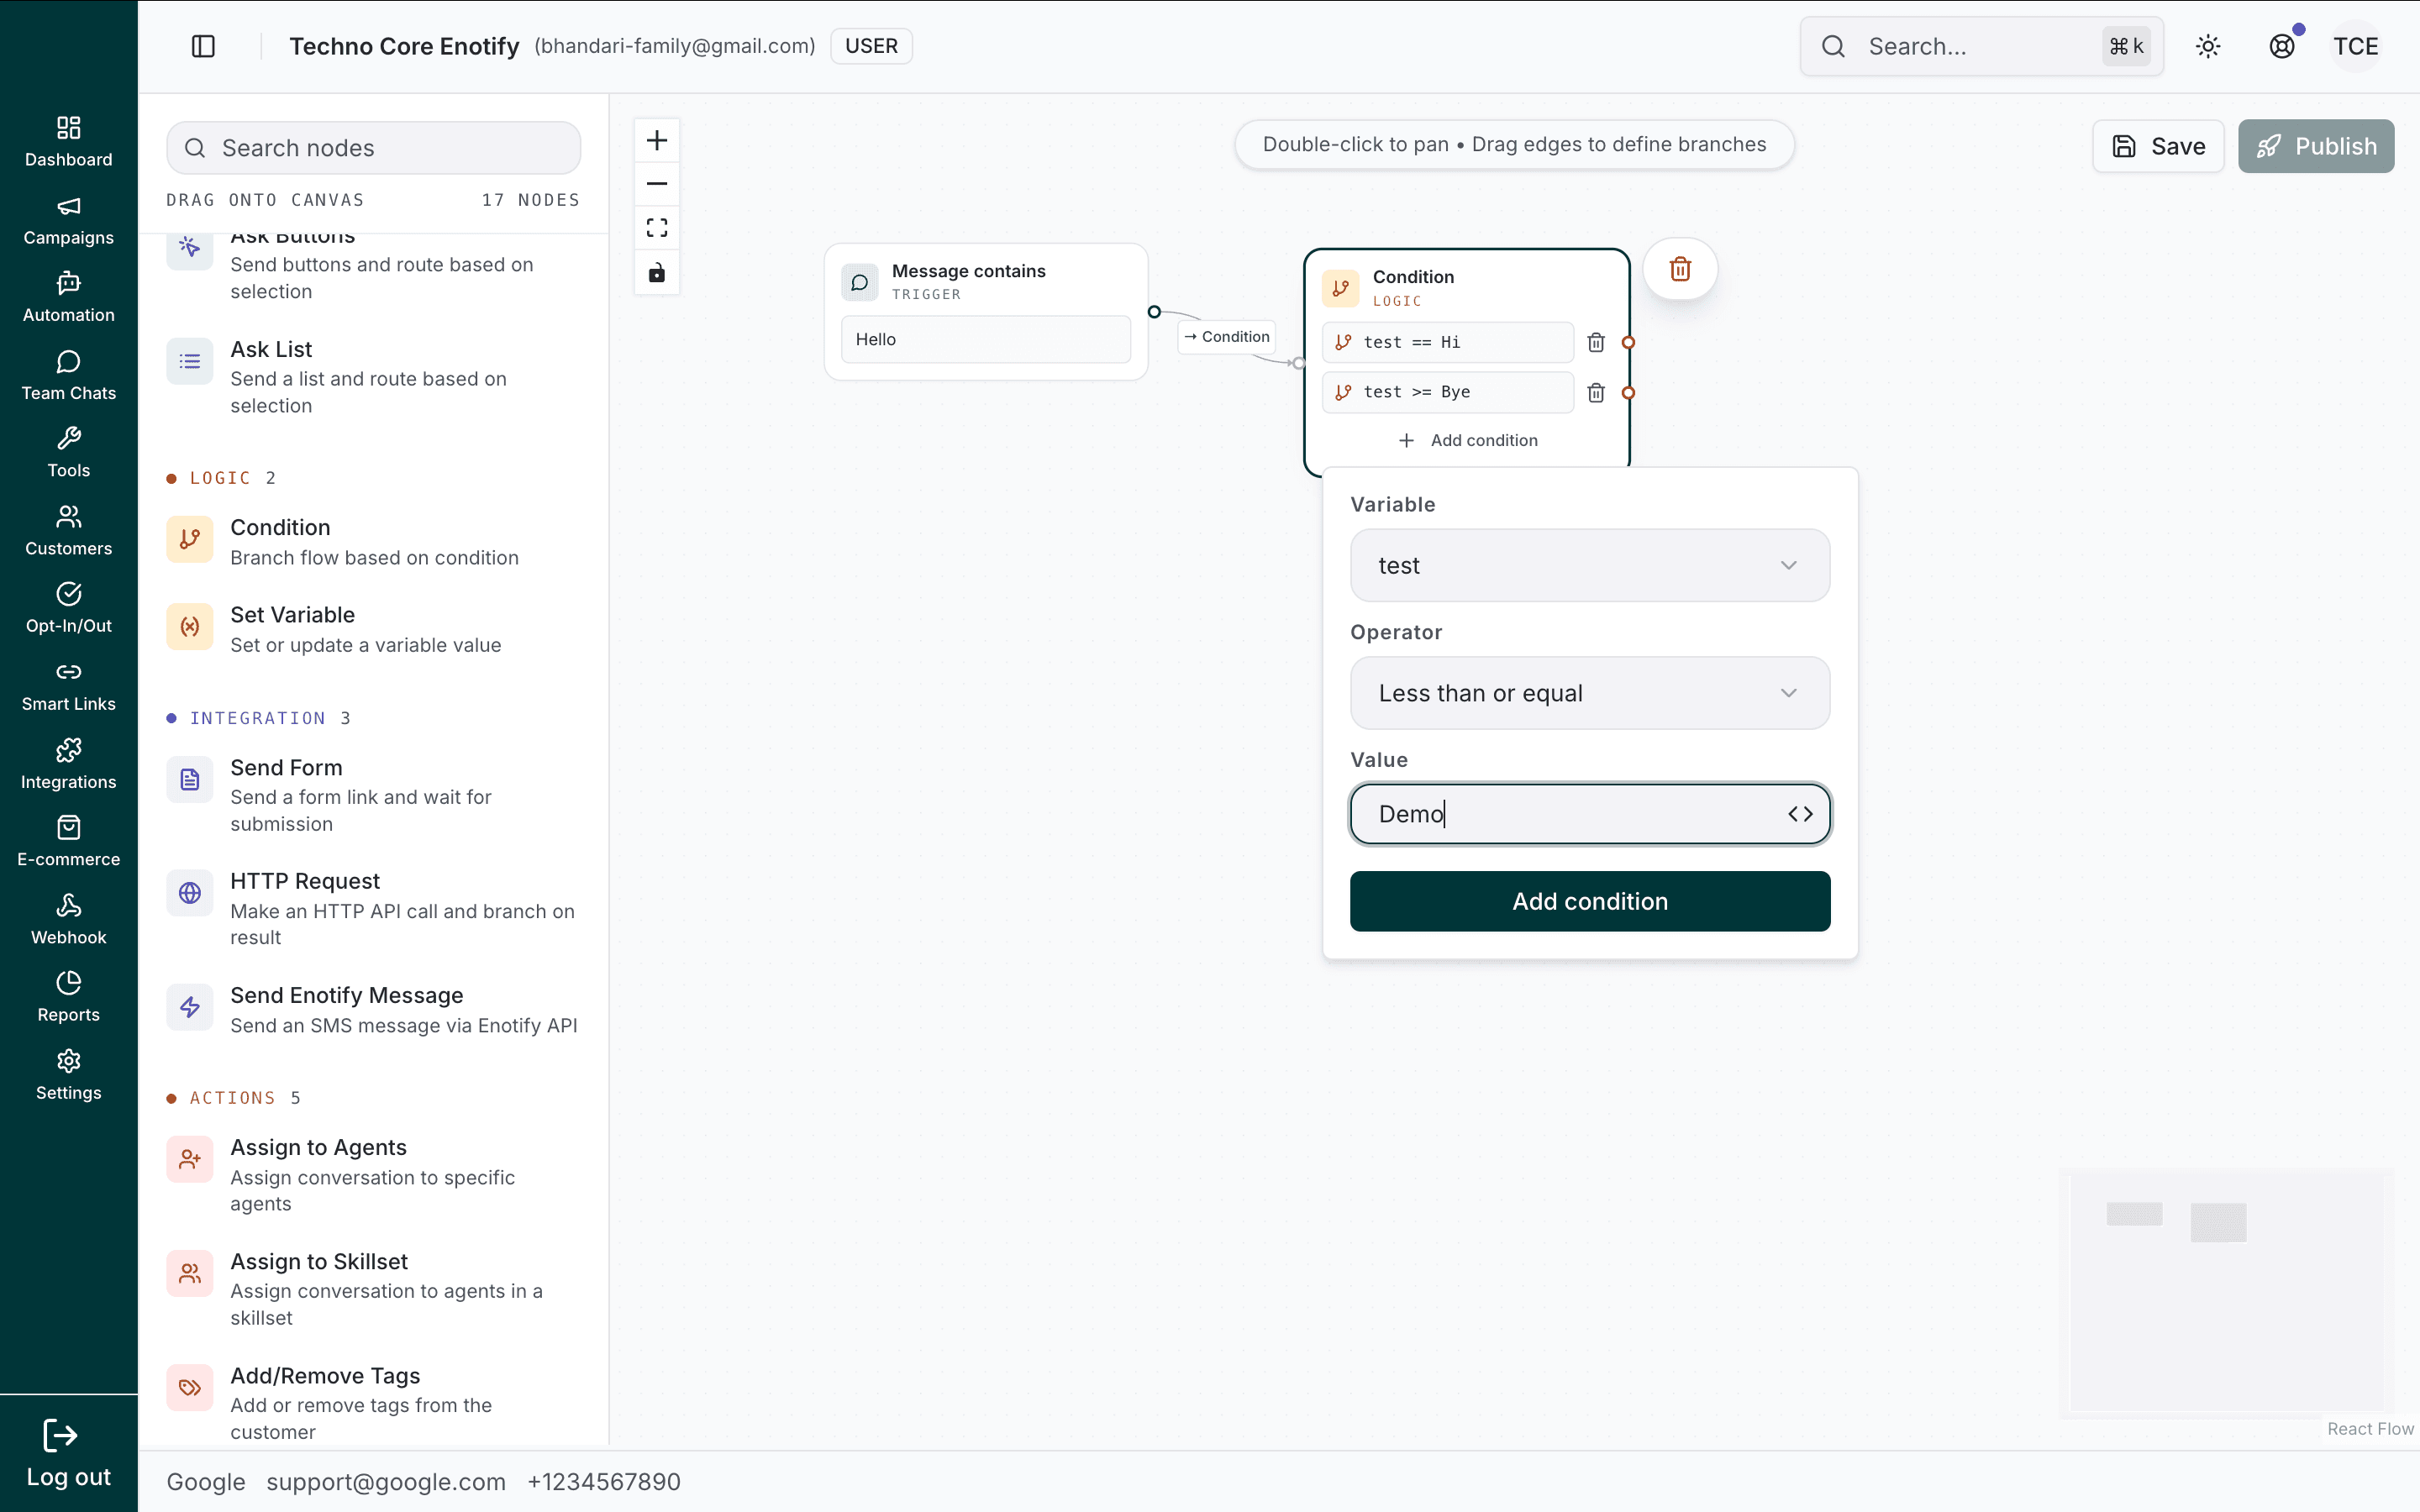Select the Ask List node icon

coord(190,362)
